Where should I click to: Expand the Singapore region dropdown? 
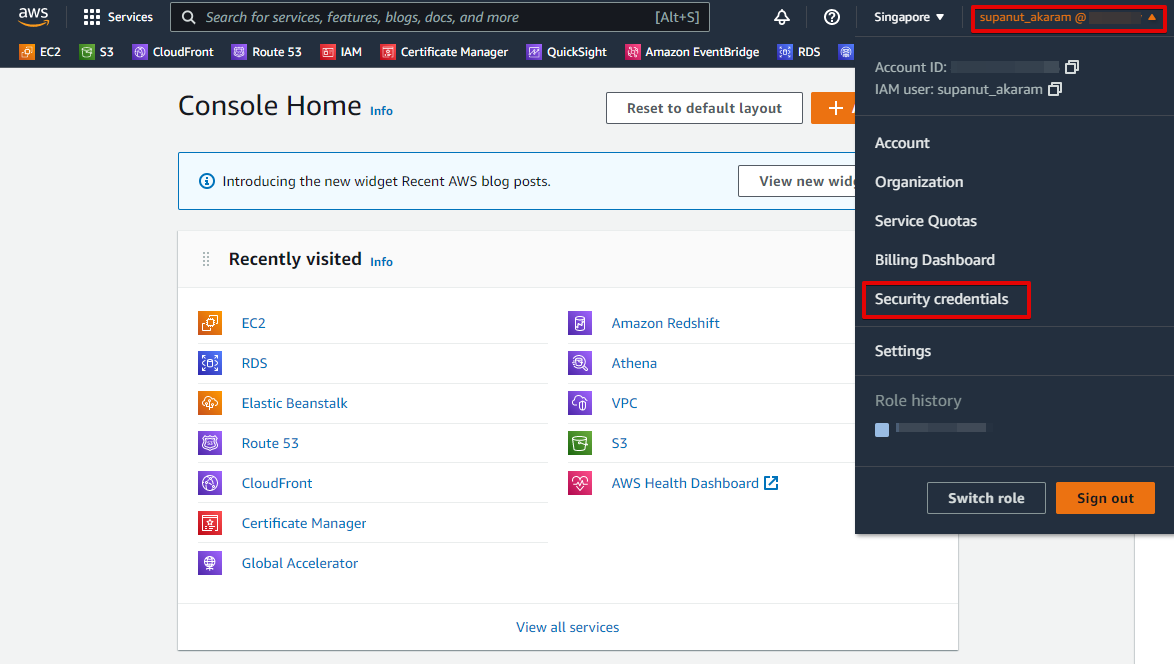point(908,17)
